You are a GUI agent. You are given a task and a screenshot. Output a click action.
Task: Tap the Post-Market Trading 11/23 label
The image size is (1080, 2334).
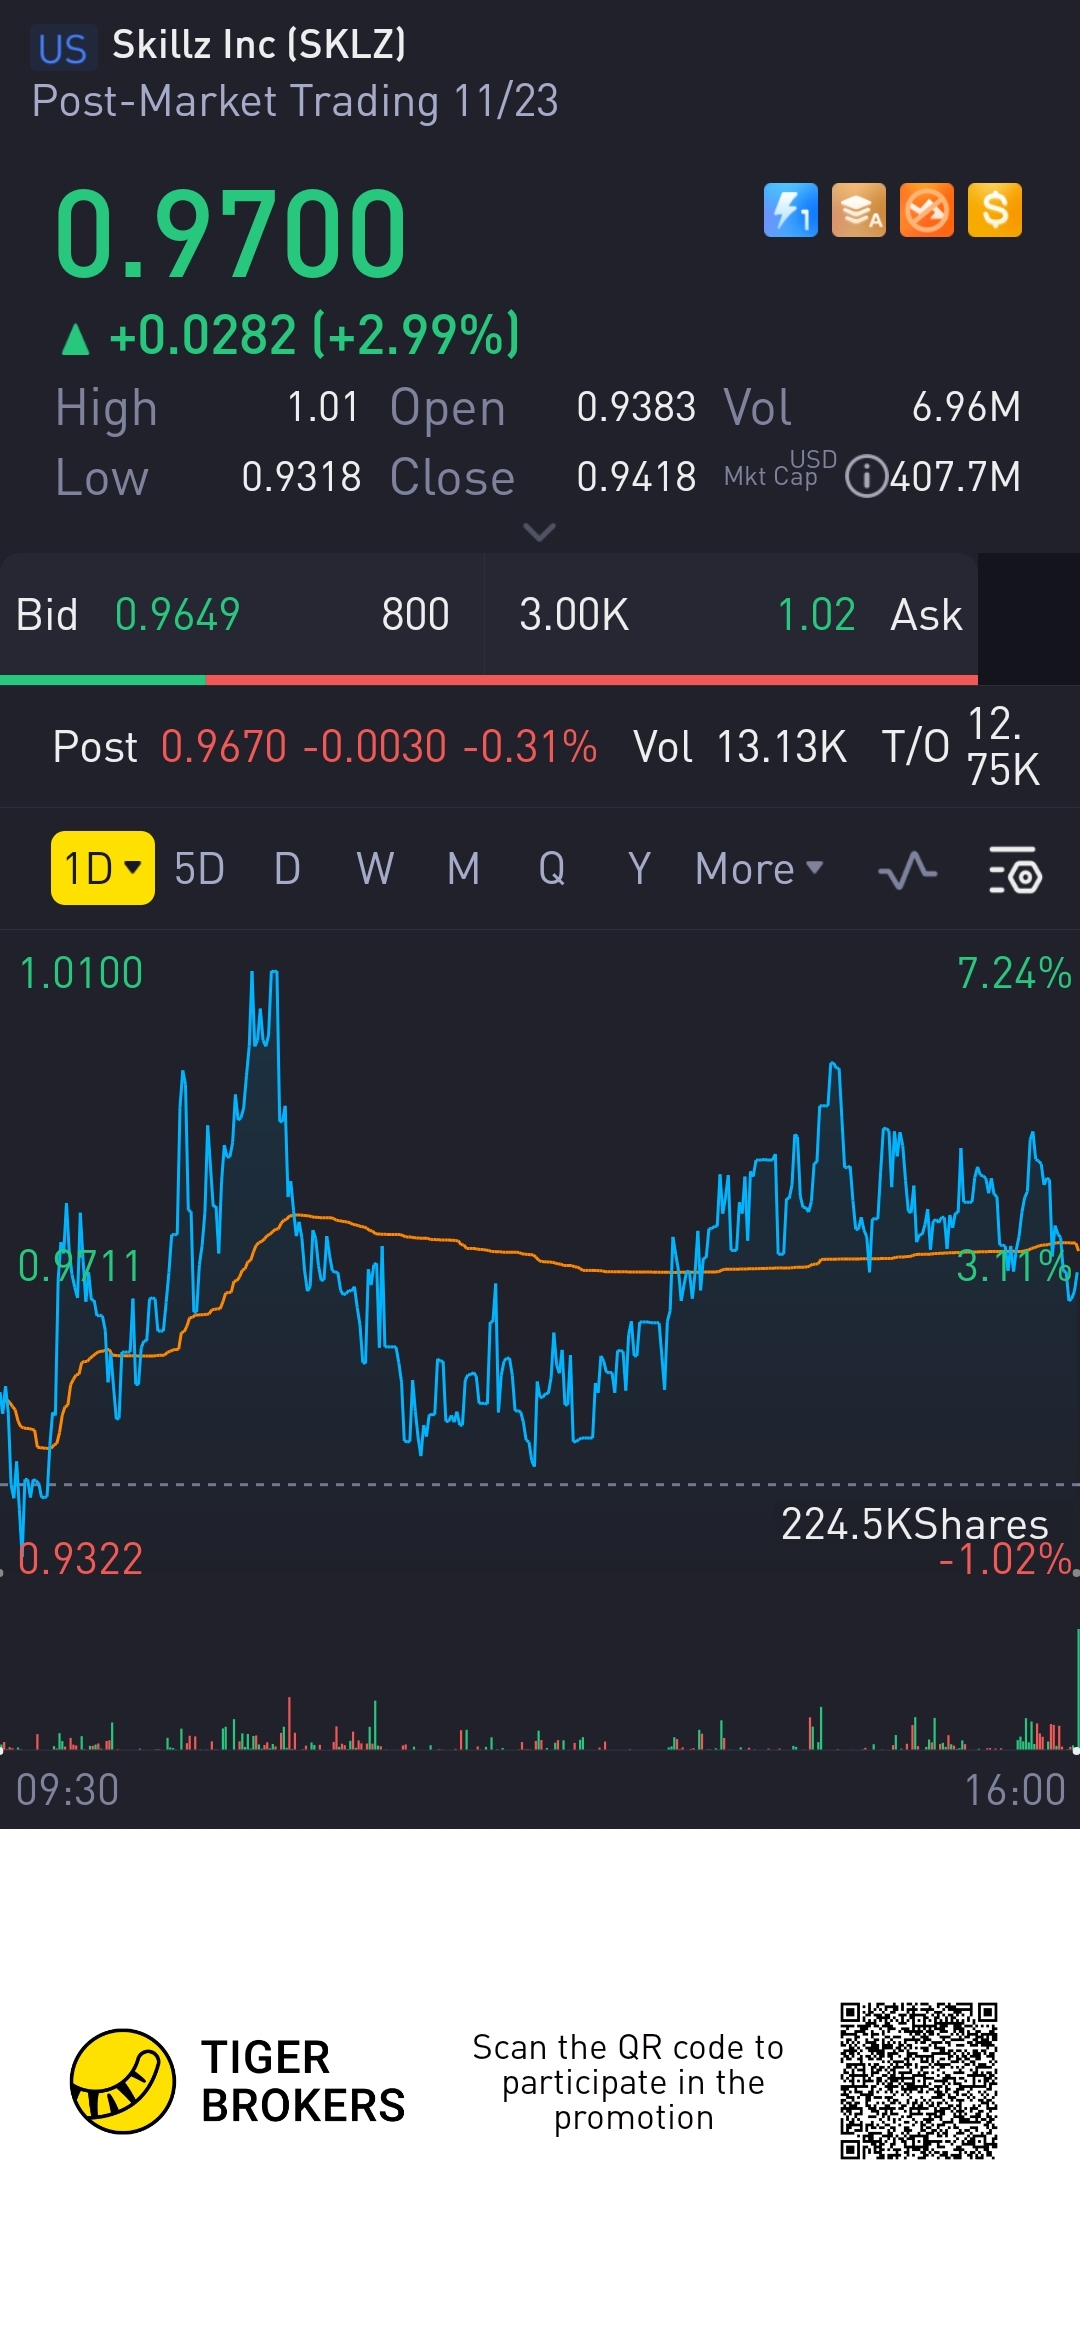coord(295,101)
